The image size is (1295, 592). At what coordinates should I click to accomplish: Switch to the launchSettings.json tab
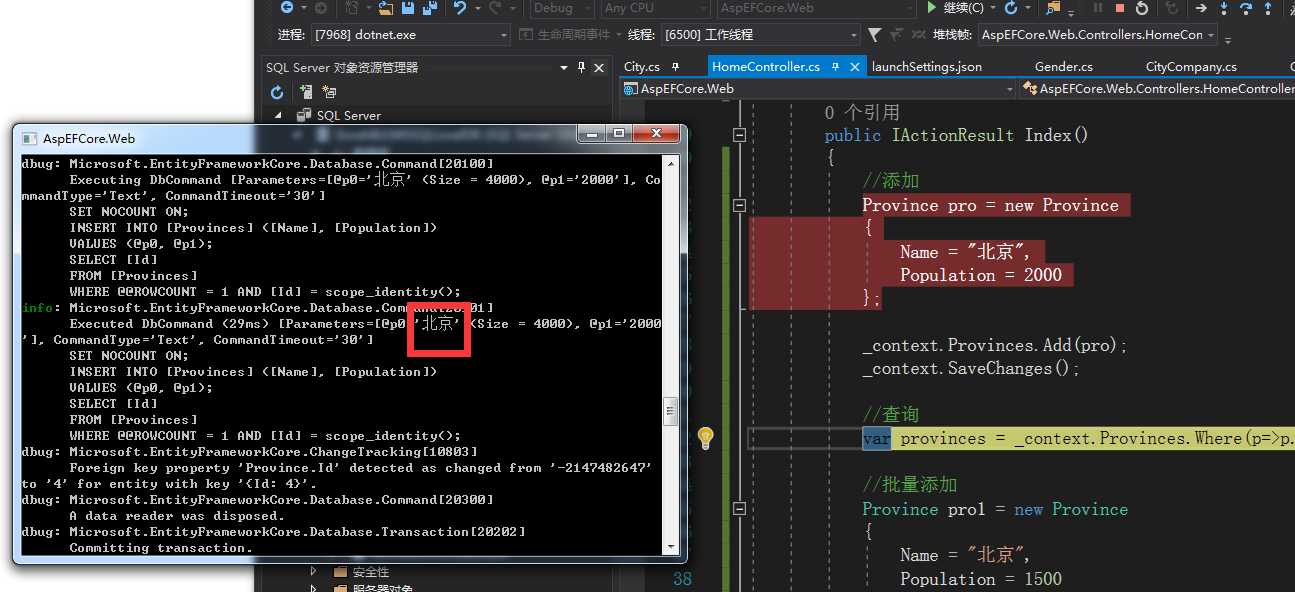(927, 67)
